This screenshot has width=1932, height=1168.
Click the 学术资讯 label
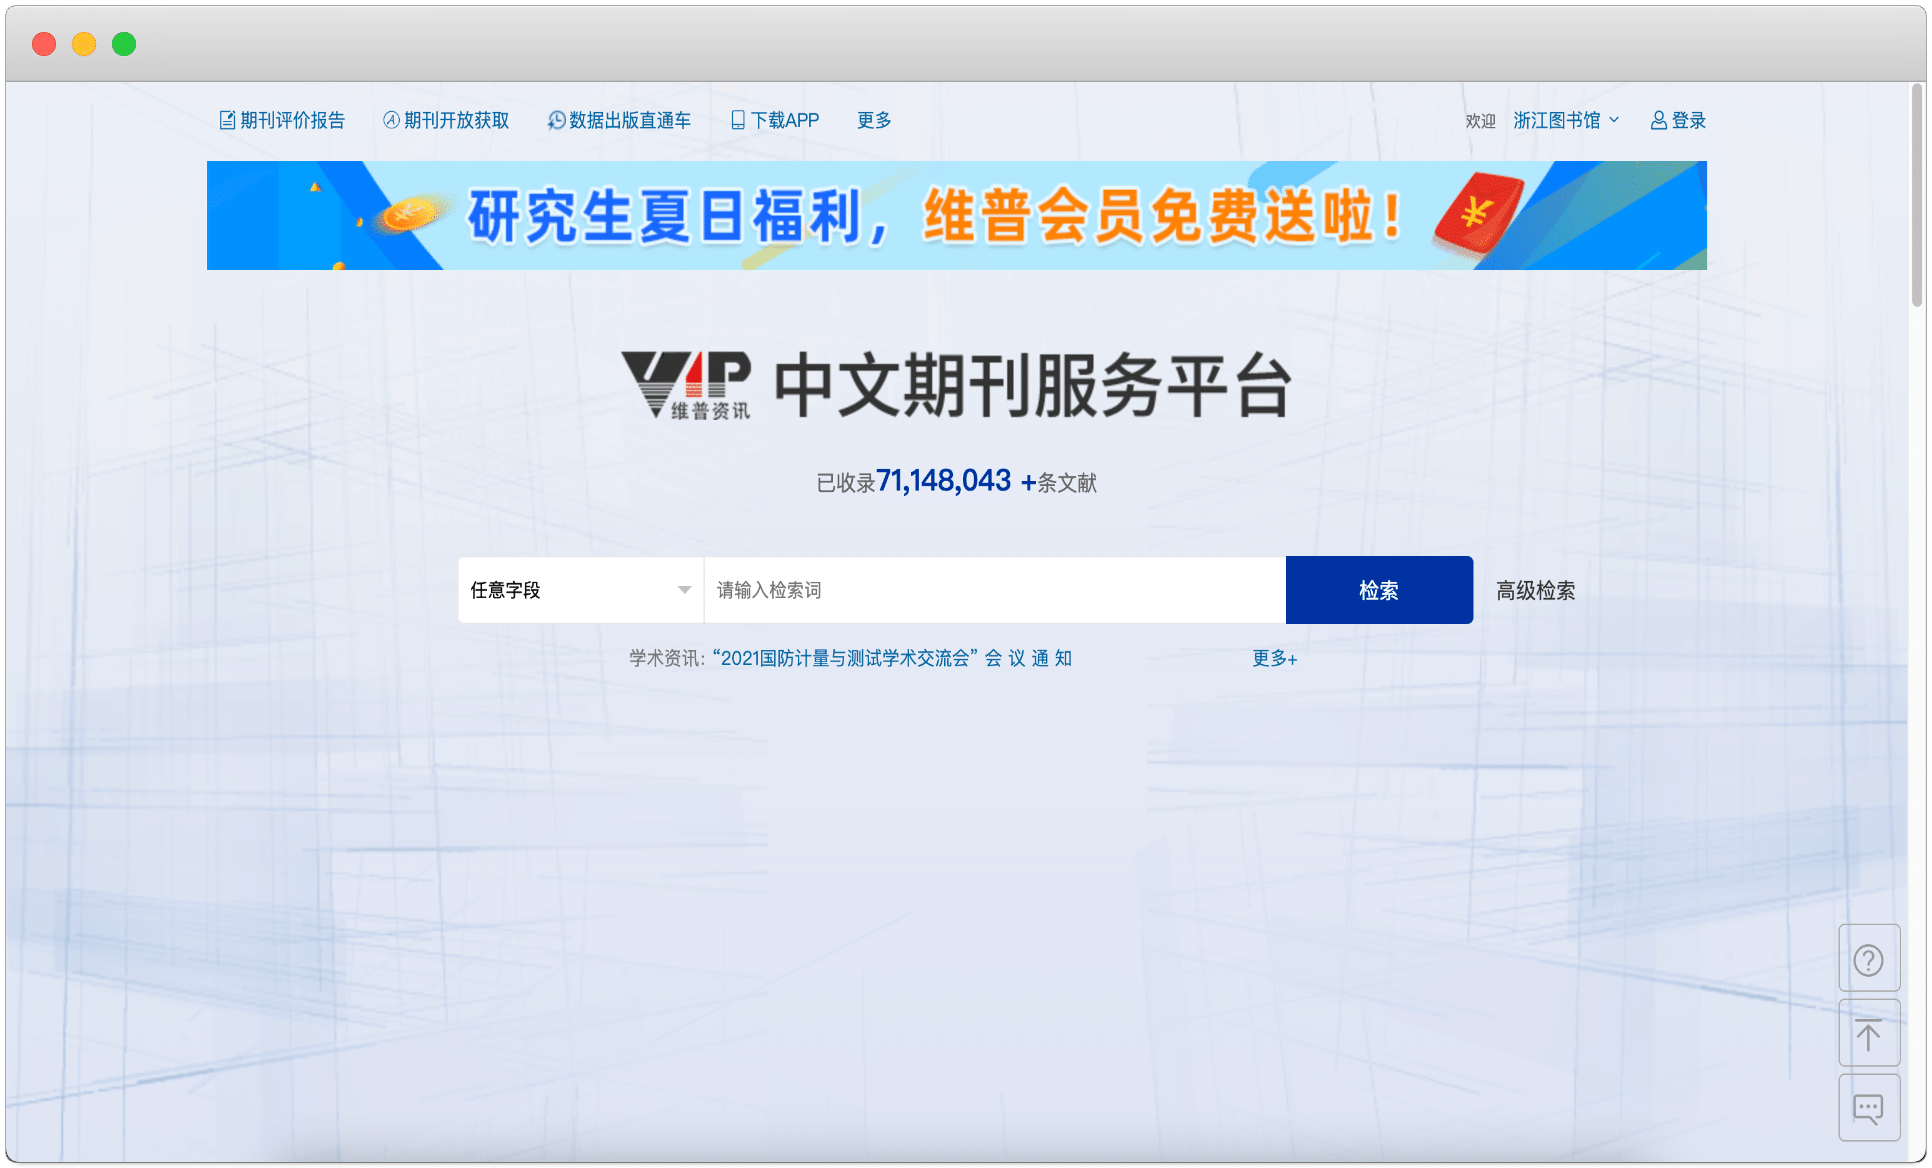[666, 658]
